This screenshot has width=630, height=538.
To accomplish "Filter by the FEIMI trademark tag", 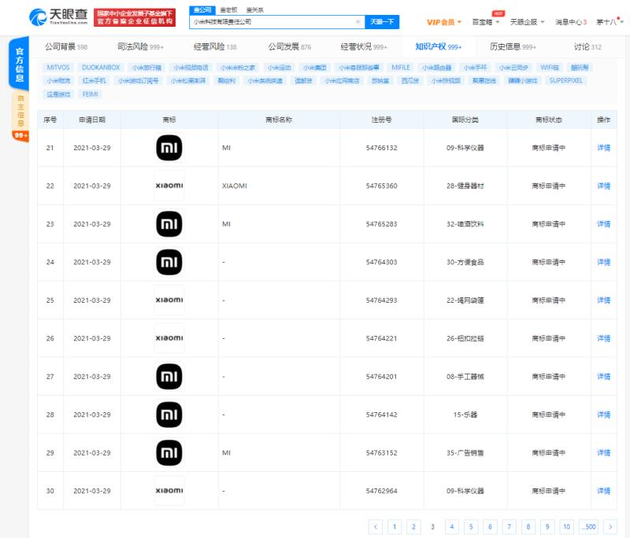I will 90,94.
